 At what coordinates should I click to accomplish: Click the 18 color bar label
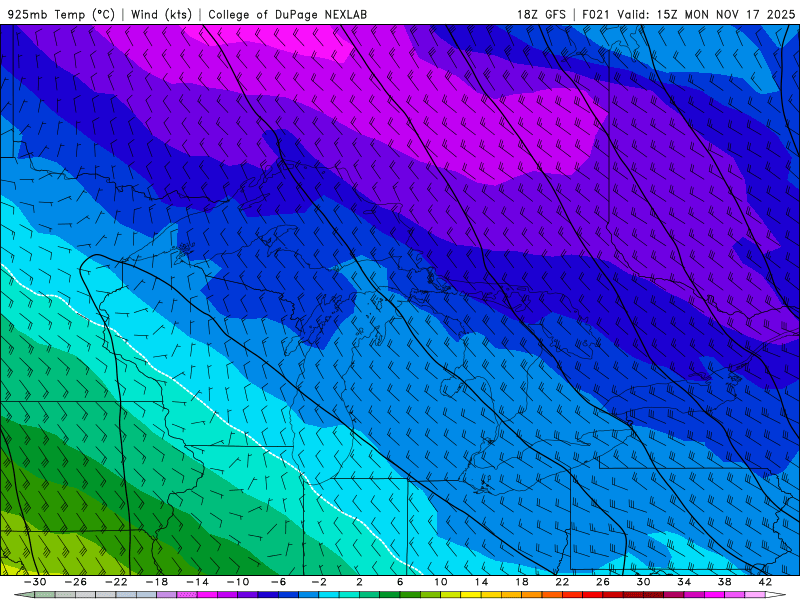[521, 582]
